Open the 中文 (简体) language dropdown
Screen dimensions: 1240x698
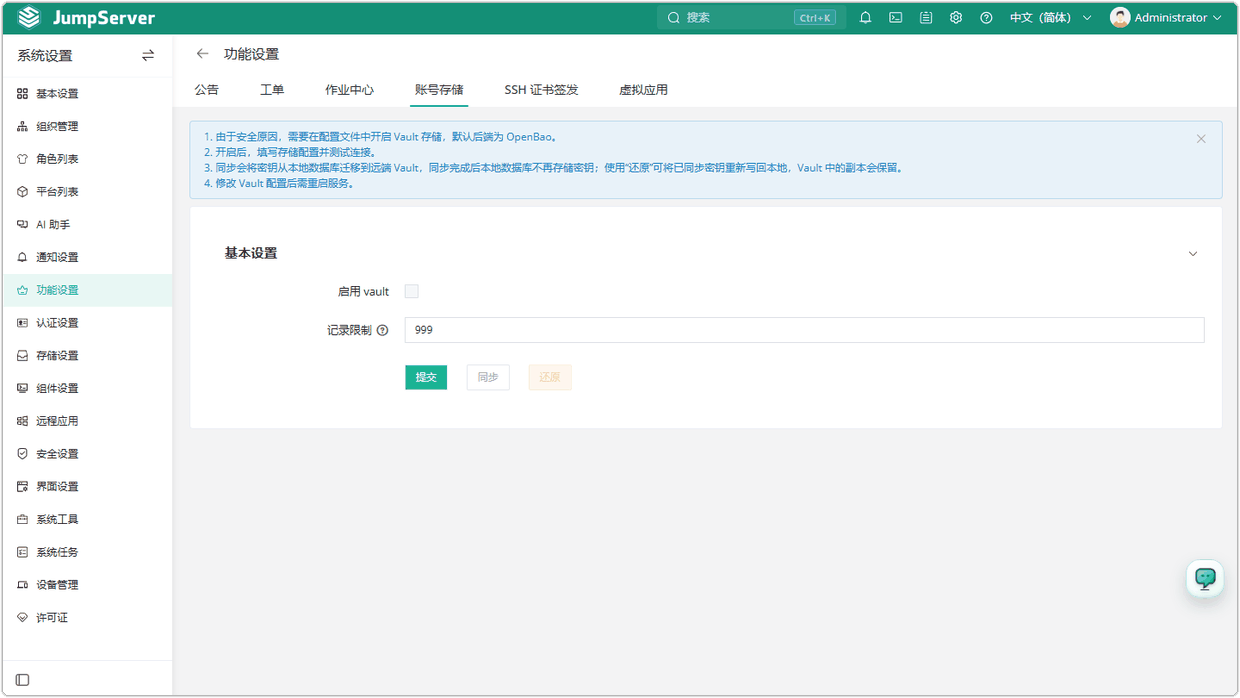coord(1051,18)
